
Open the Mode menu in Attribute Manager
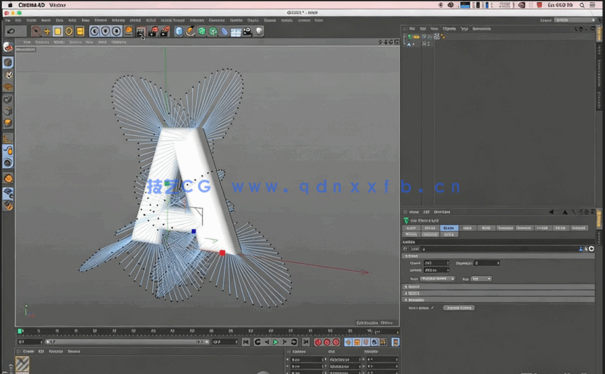click(x=414, y=212)
